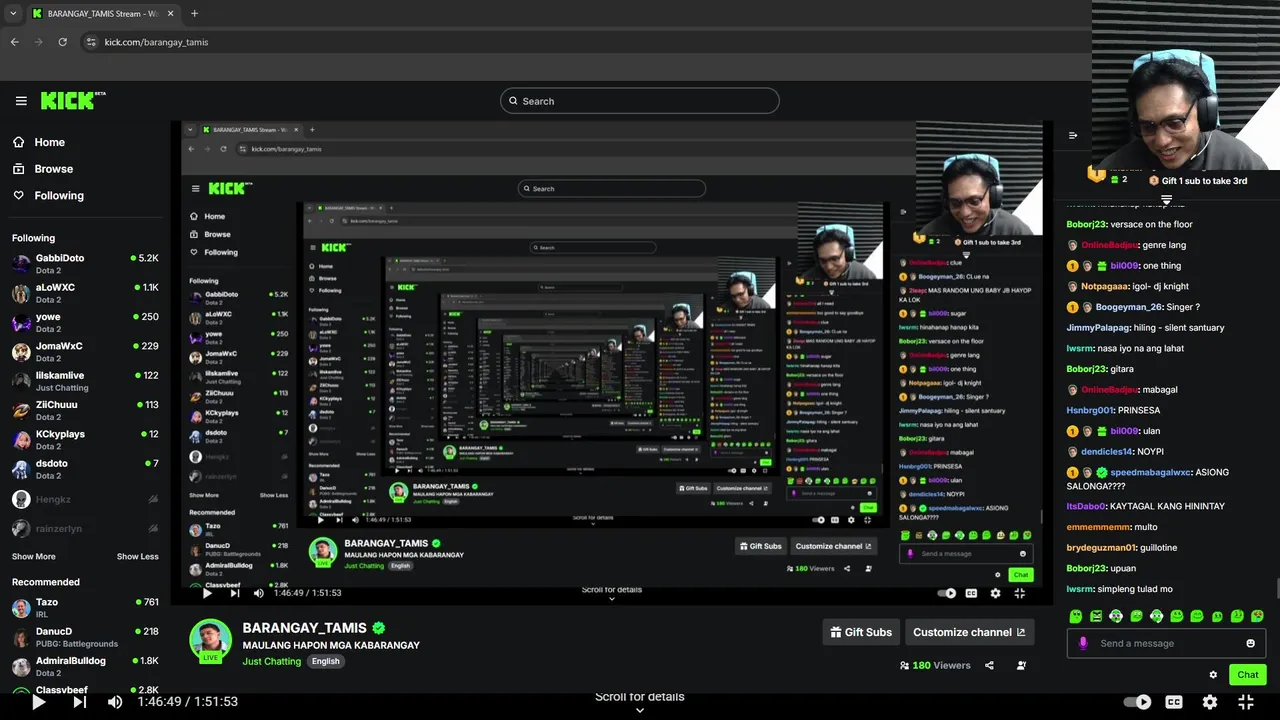1280x720 pixels.
Task: Open yowe channel in Following list
Action: pyautogui.click(x=85, y=322)
